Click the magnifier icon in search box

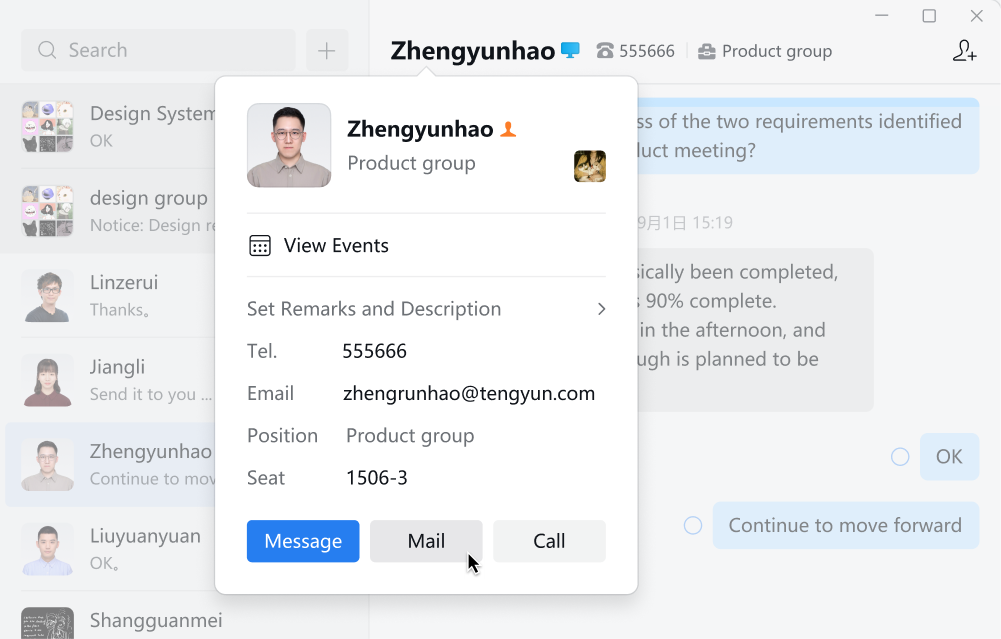point(47,50)
